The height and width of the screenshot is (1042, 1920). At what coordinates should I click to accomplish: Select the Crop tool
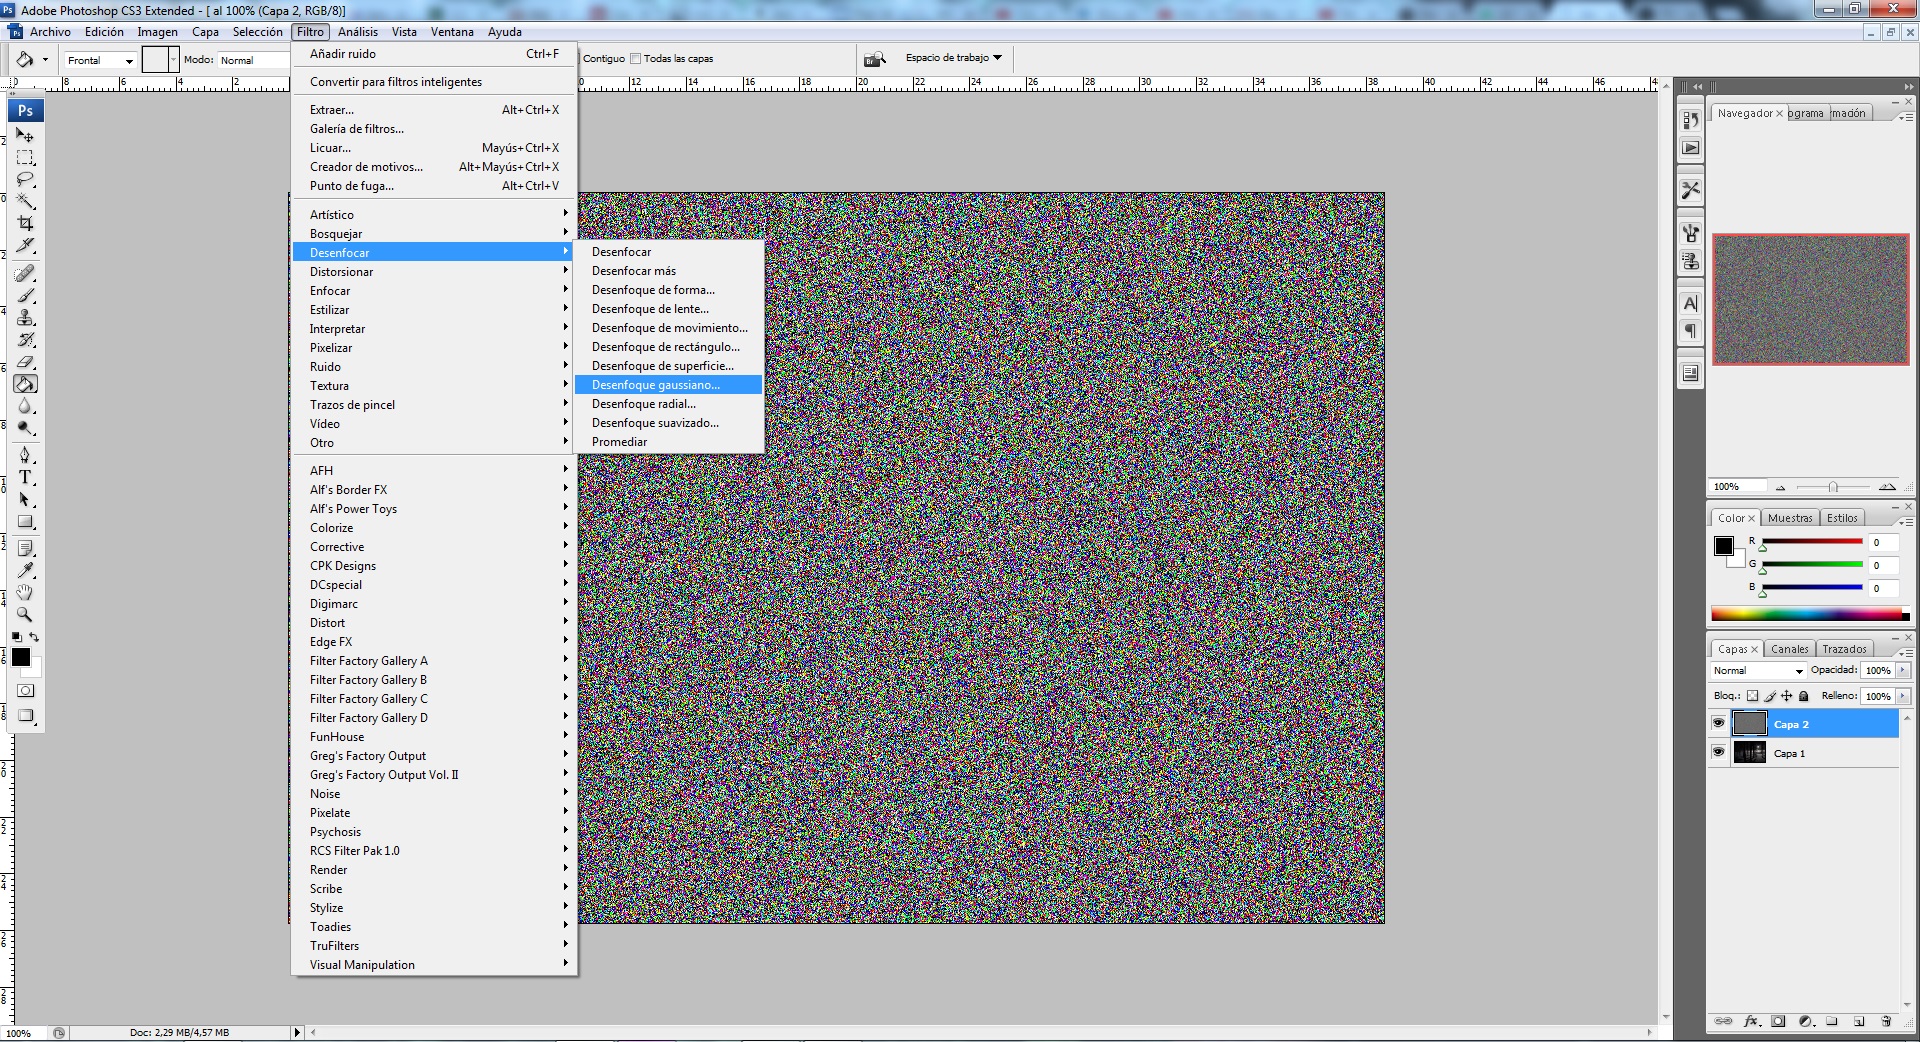point(25,223)
